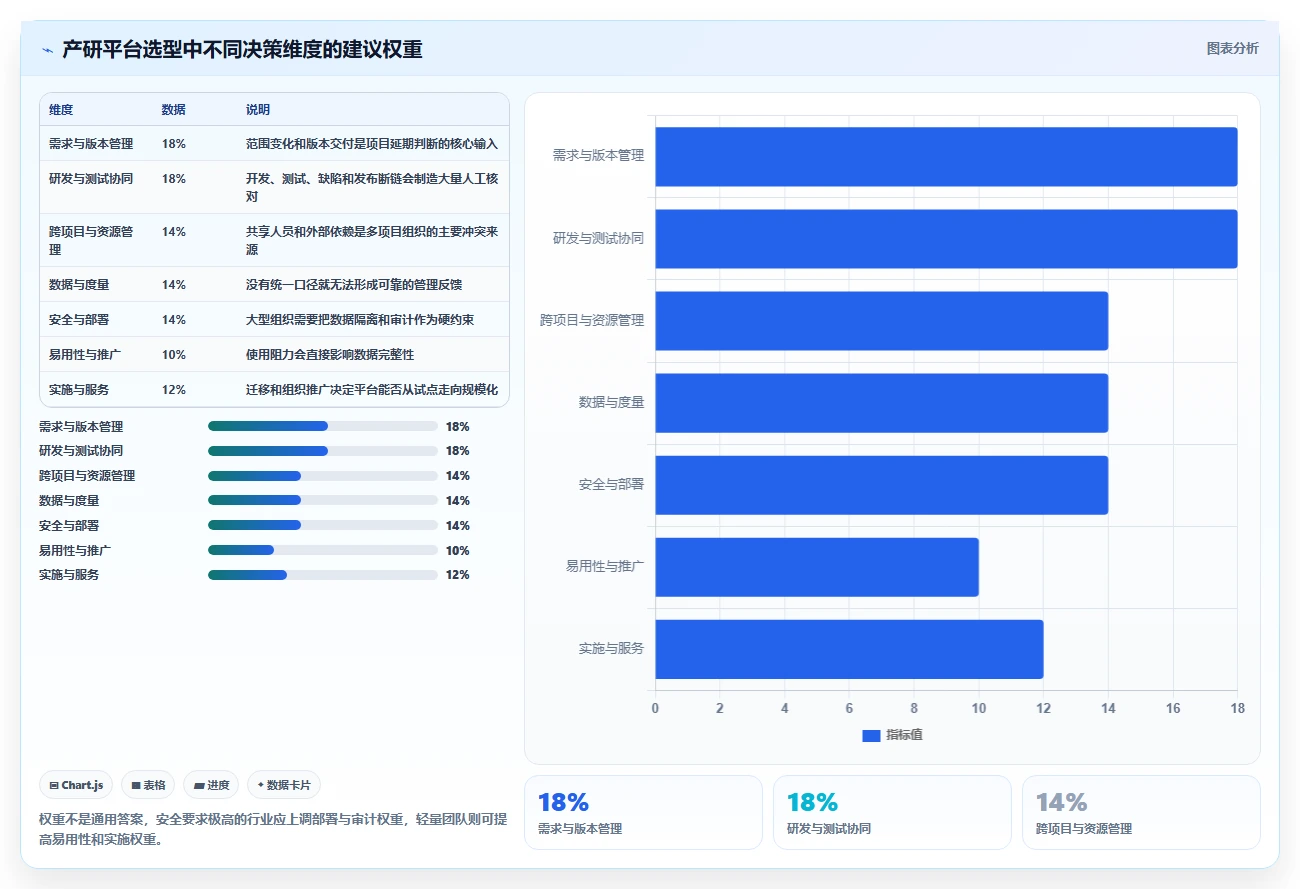Click the 进度 tag chip
Screen dimensions: 1300x889
tap(211, 785)
